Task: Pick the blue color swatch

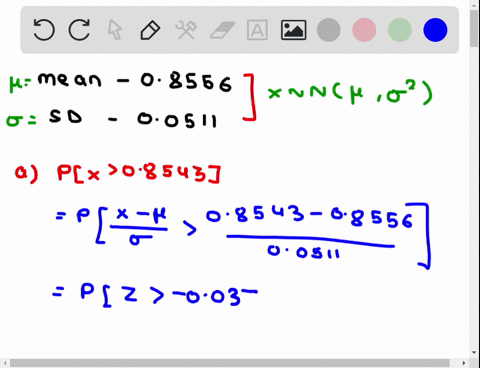Action: coord(435,30)
